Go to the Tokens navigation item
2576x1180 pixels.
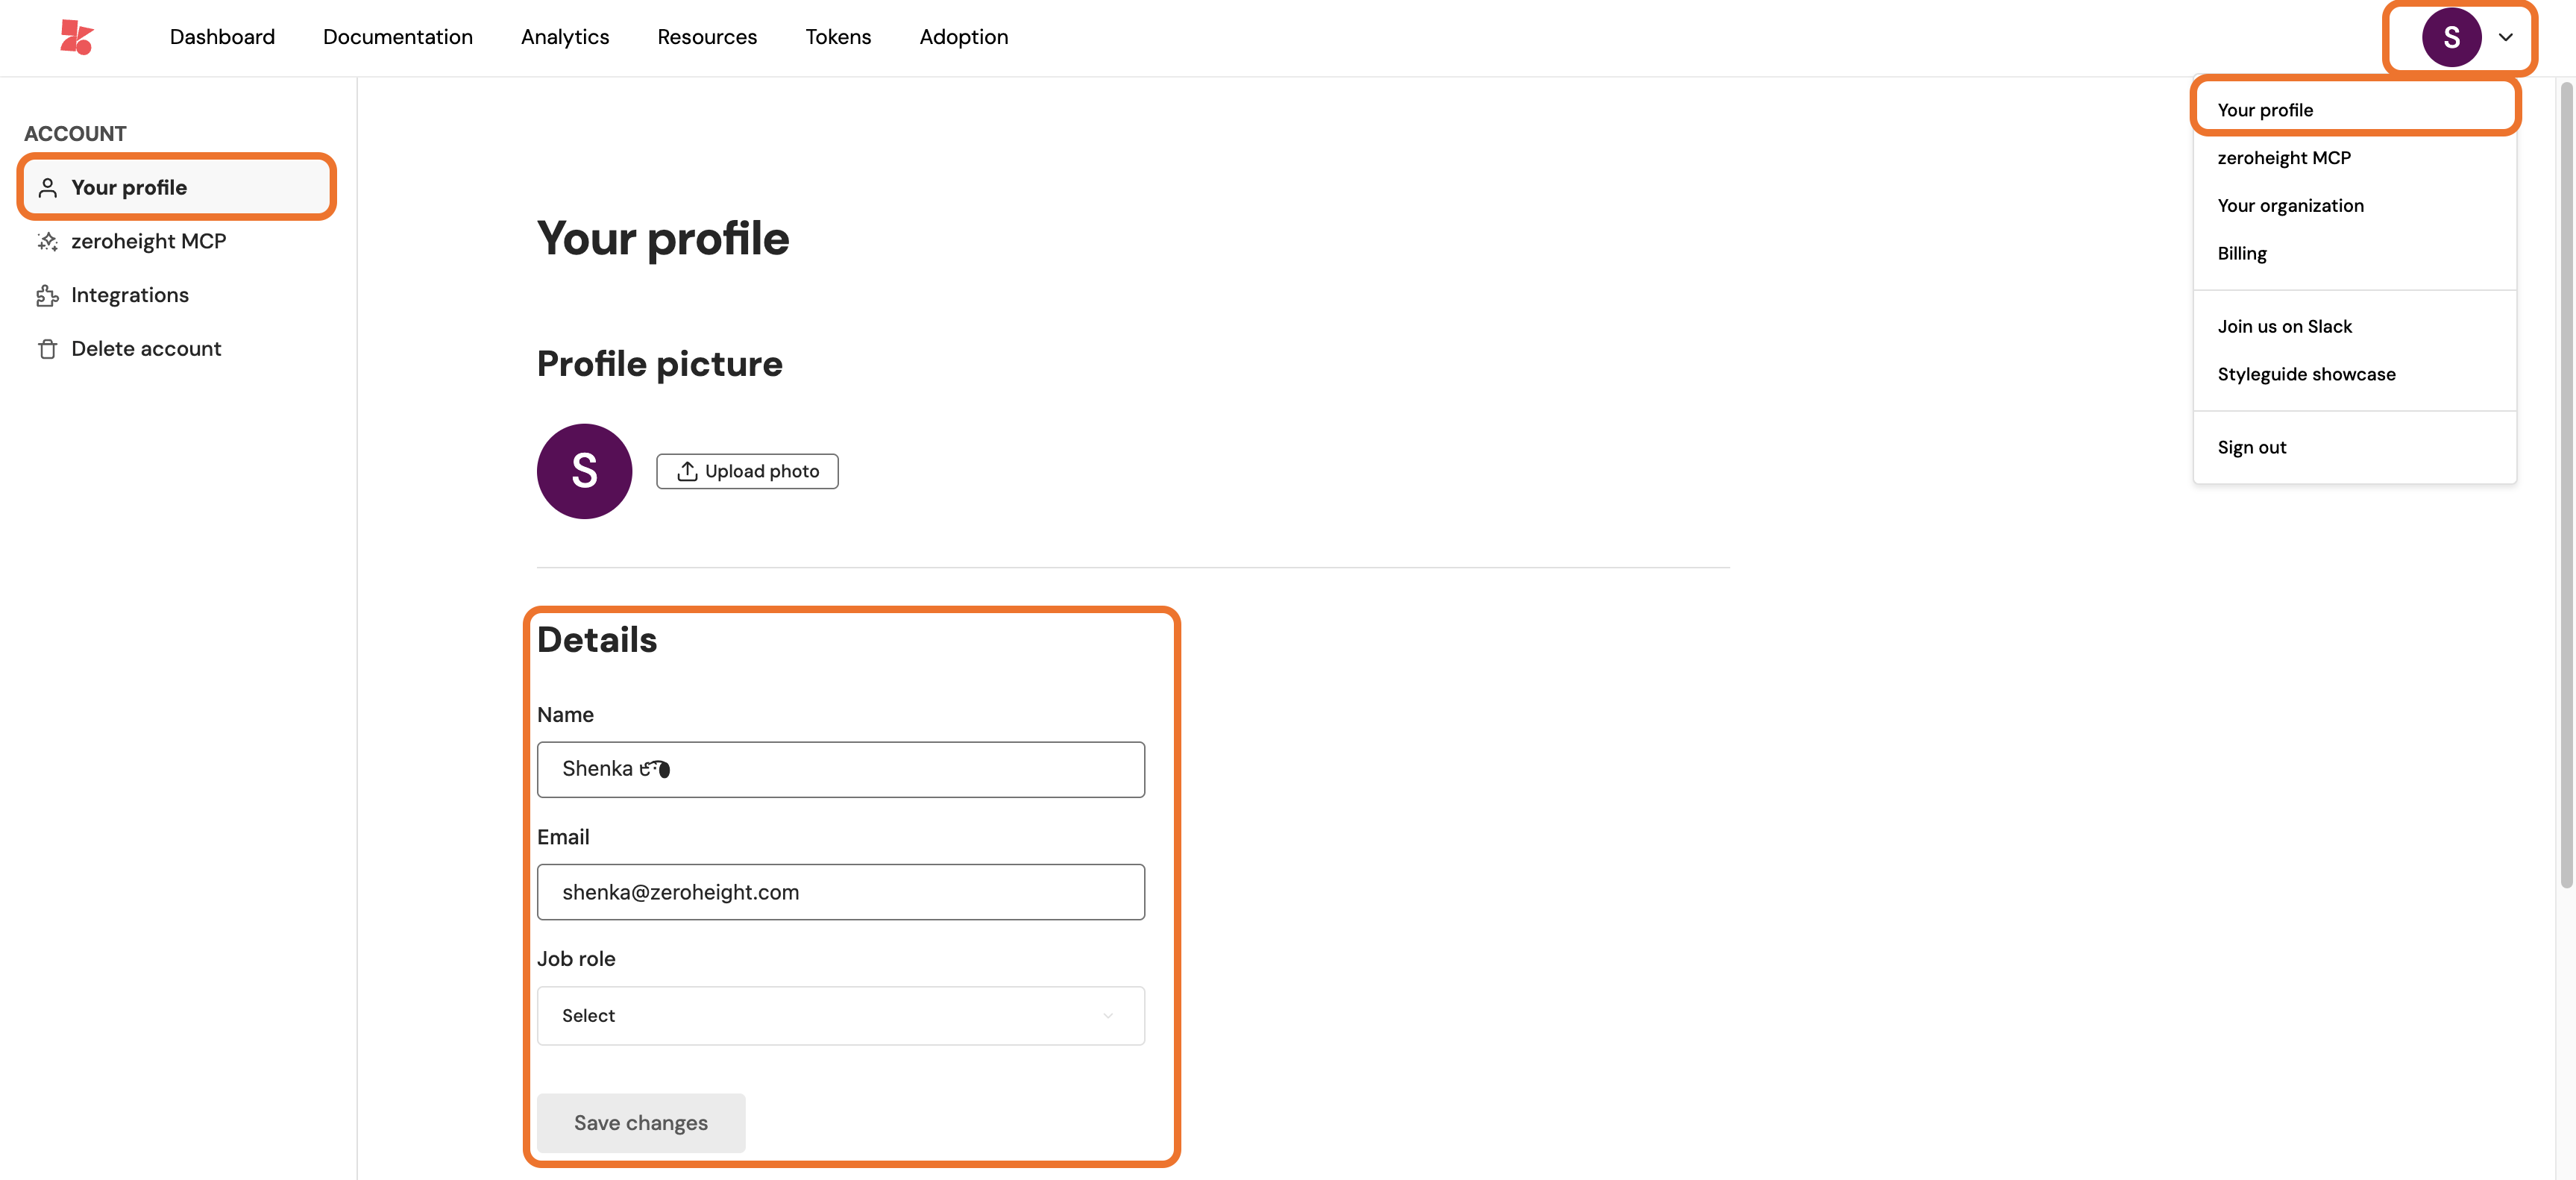pos(838,37)
